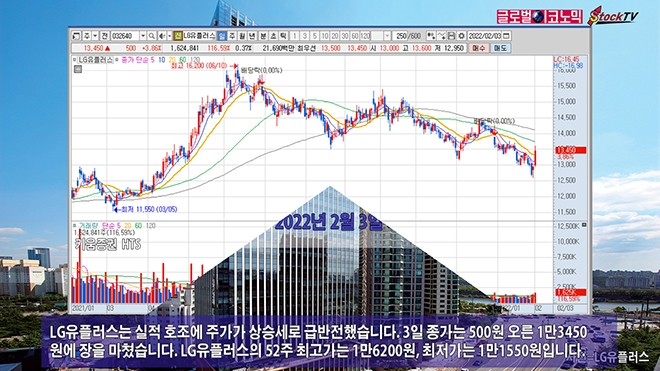Click the magnifier stock search icon
The width and height of the screenshot is (660, 371).
pyautogui.click(x=152, y=36)
